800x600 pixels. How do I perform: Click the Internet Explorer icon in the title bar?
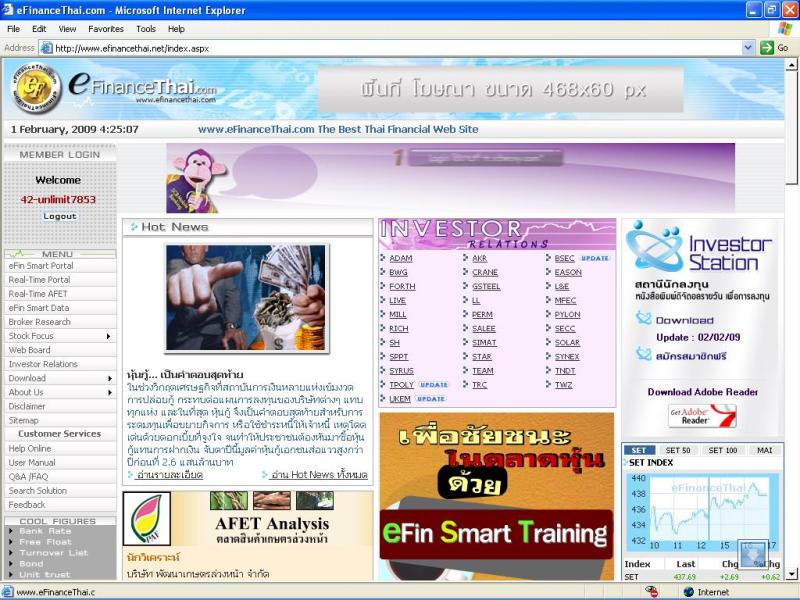(x=8, y=10)
